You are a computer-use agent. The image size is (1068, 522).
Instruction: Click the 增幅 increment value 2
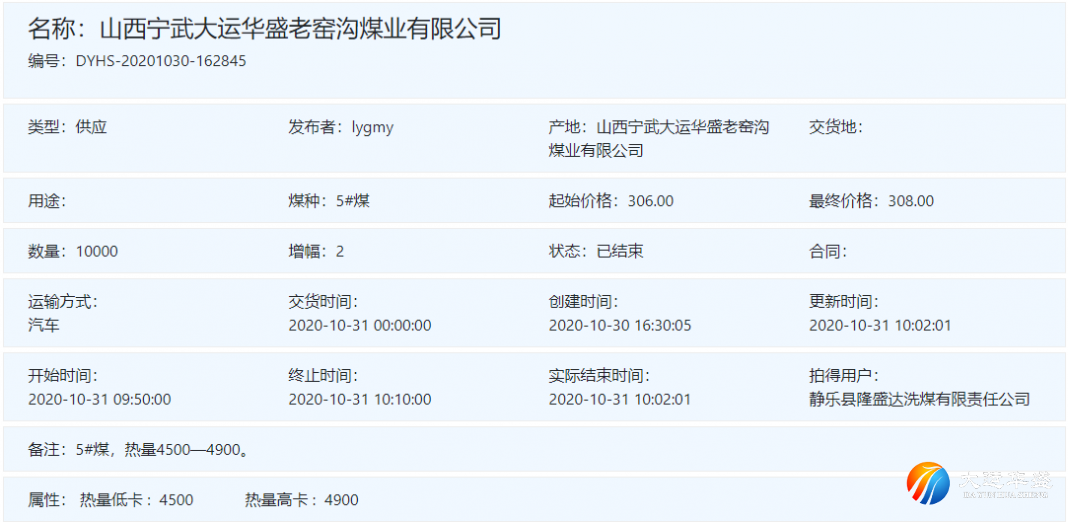click(339, 251)
